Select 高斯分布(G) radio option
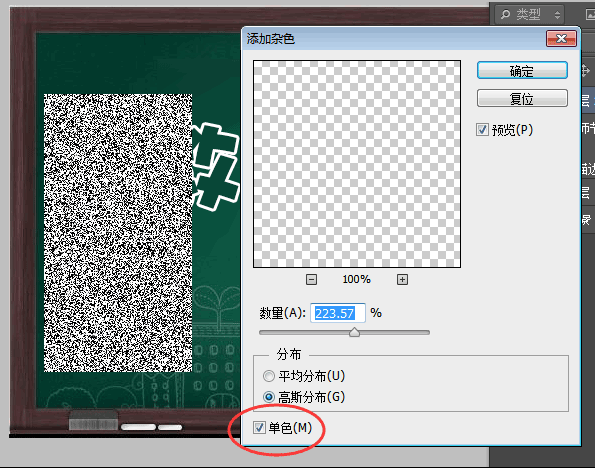595x468 pixels. pos(269,397)
